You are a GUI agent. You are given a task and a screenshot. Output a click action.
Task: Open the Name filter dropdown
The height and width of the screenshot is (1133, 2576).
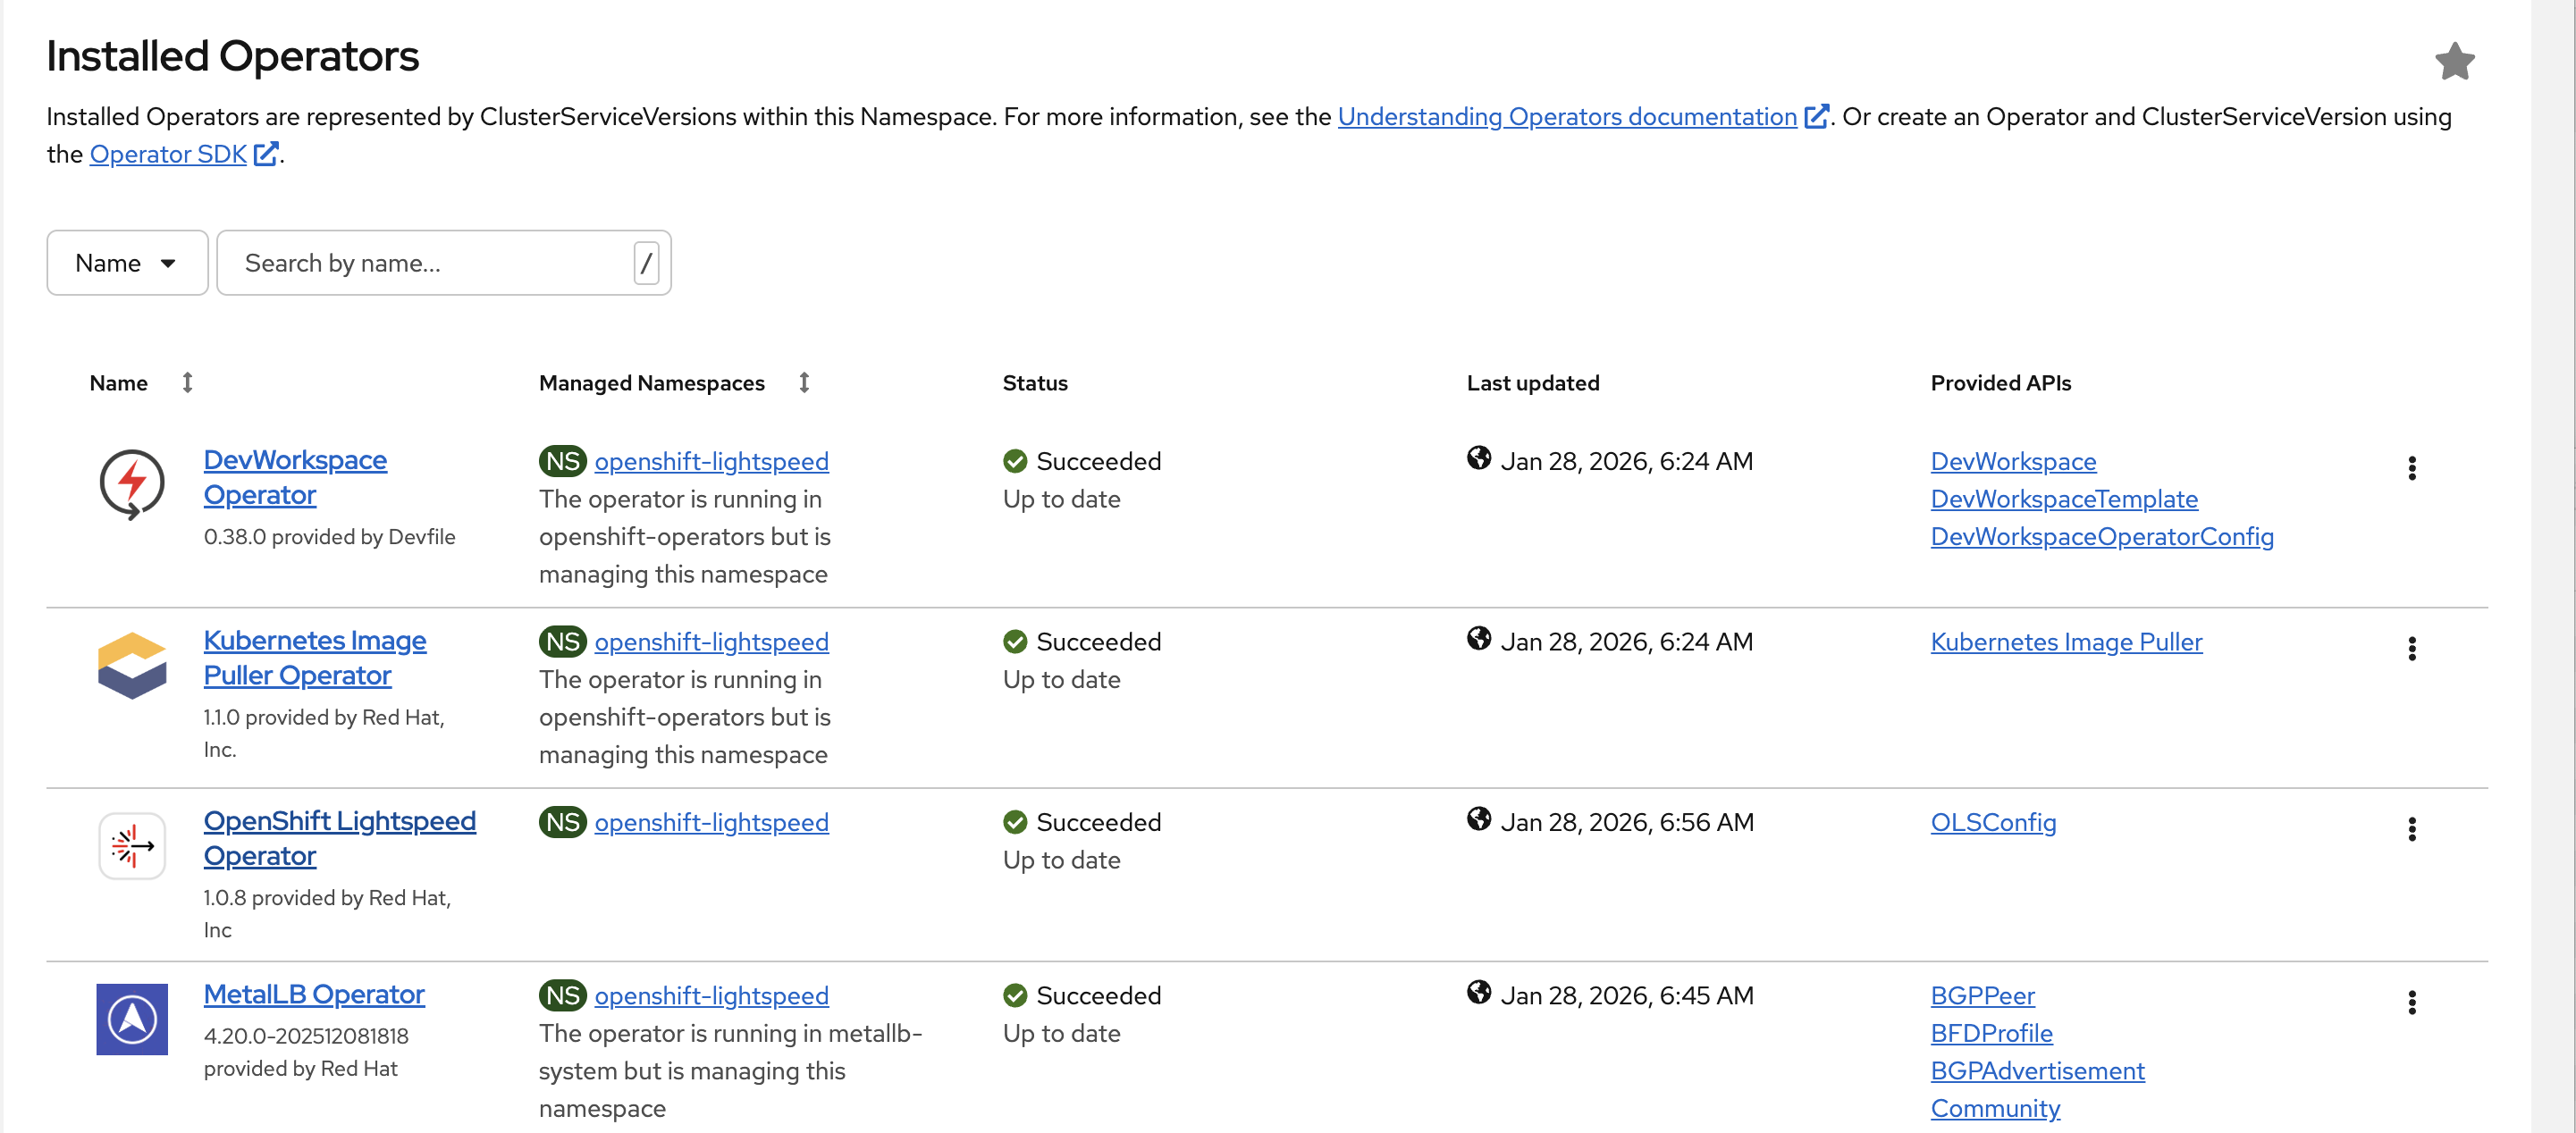click(x=126, y=262)
